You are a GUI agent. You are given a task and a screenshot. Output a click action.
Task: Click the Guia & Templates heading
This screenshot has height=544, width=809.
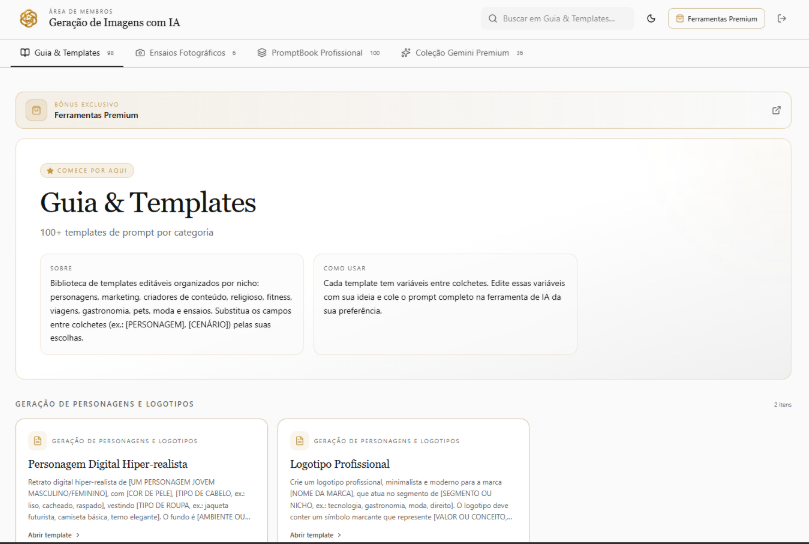pos(148,202)
